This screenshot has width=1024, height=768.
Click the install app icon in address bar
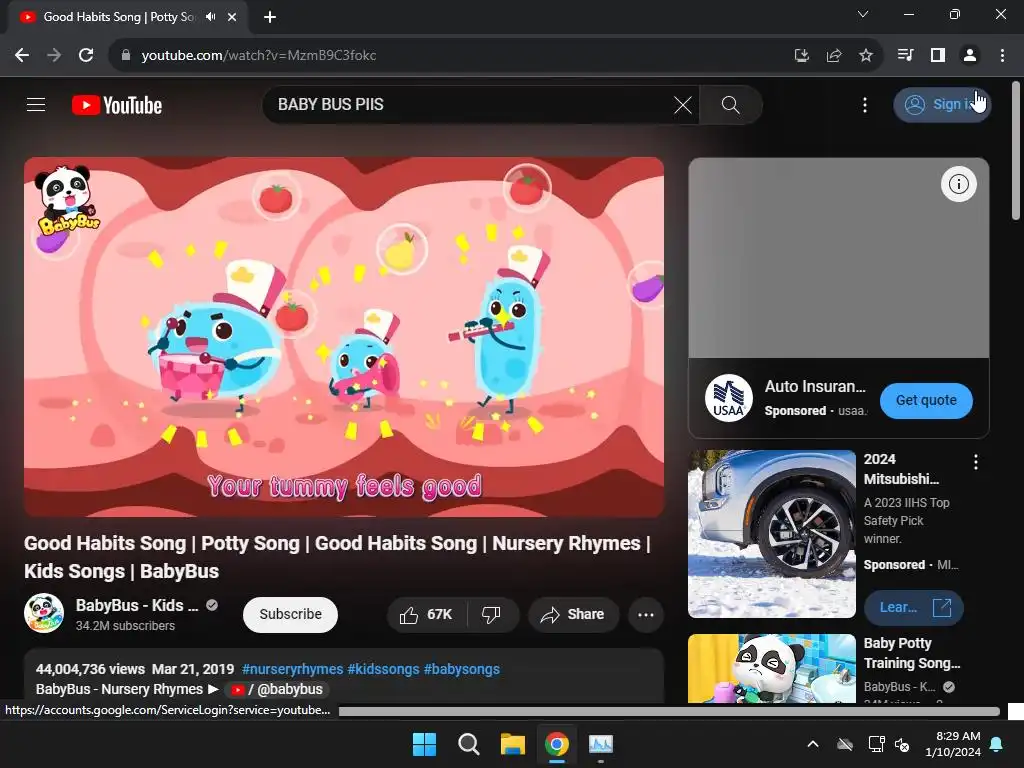pos(802,56)
